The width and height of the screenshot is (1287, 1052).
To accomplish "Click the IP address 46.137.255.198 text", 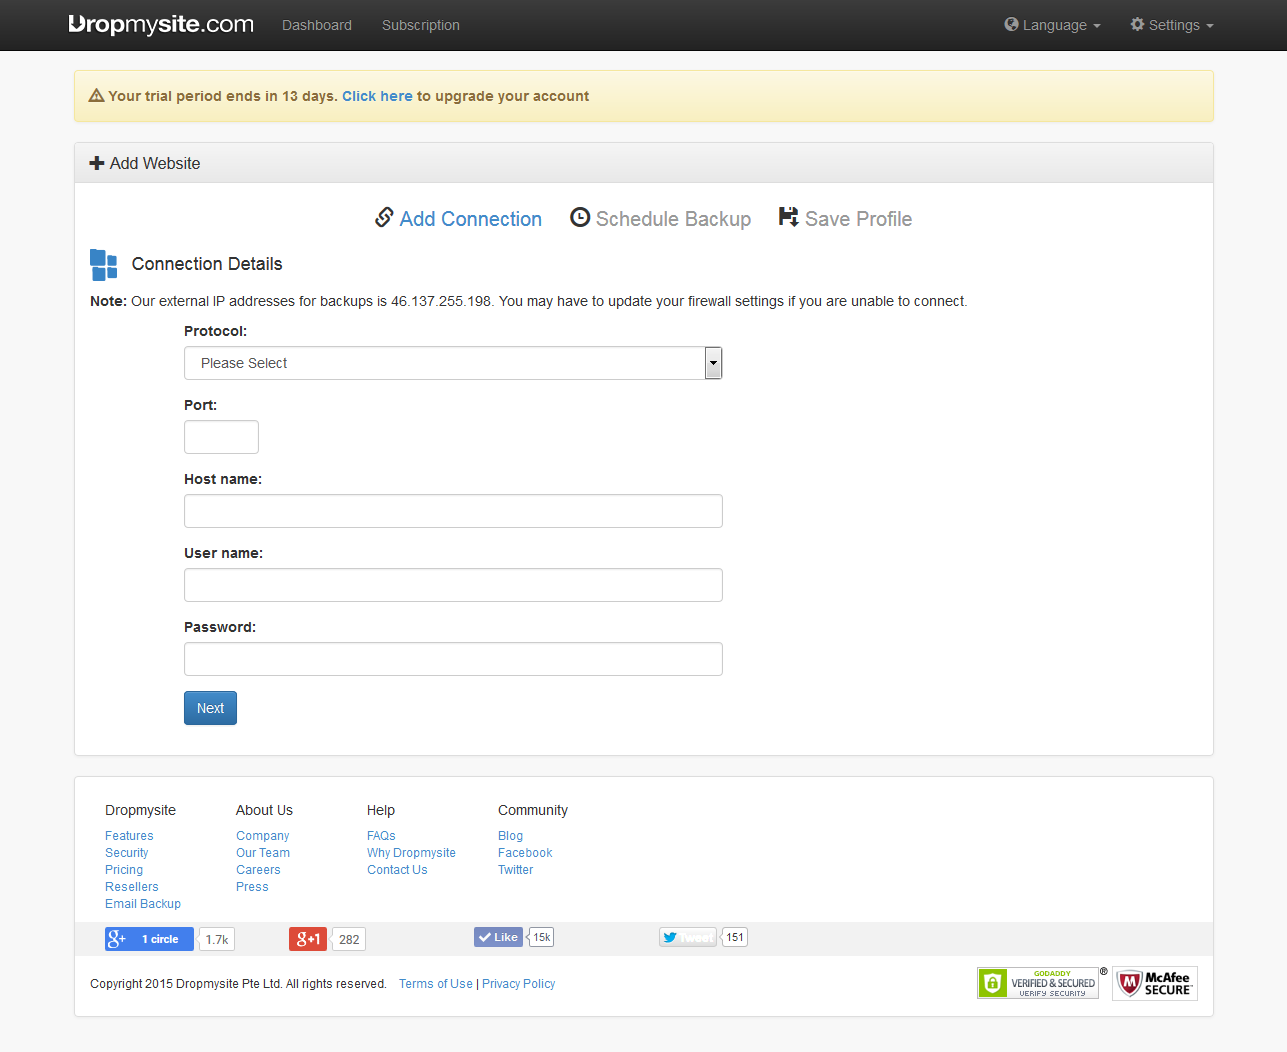I will [x=441, y=301].
